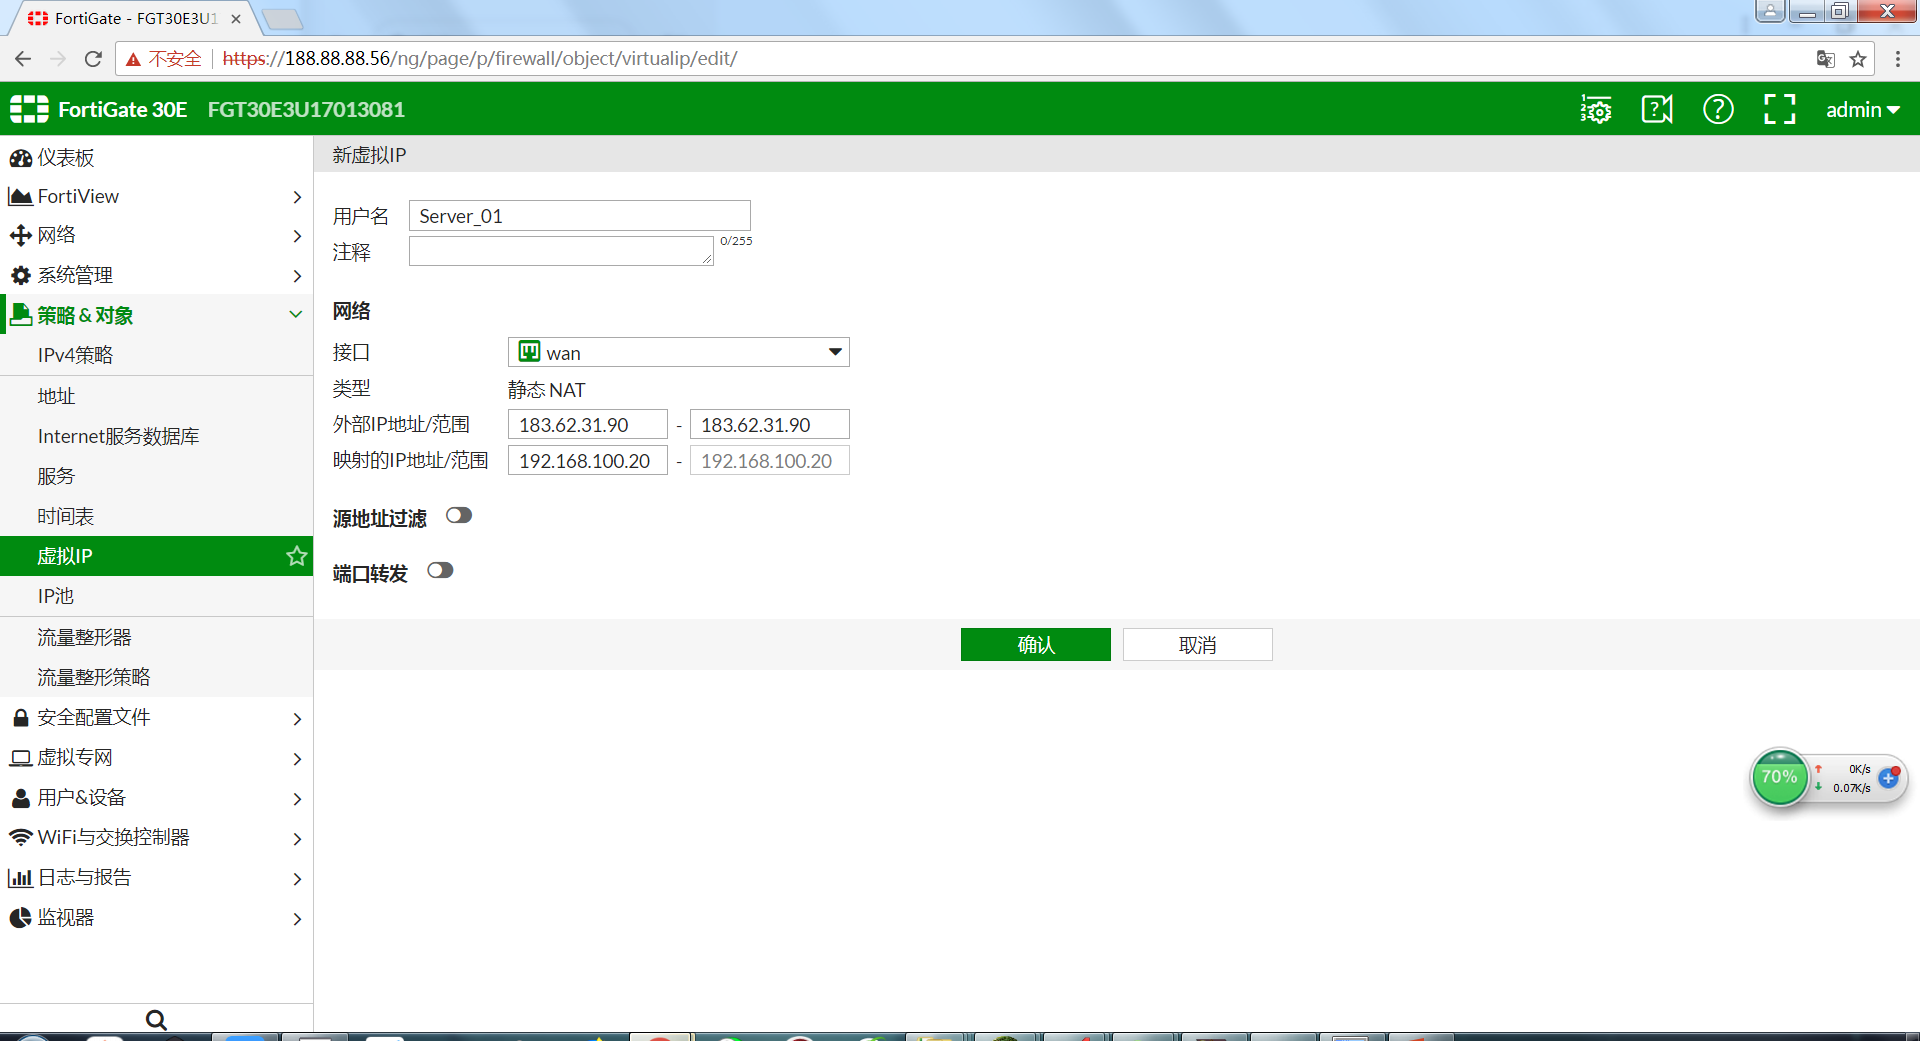This screenshot has width=1920, height=1041.
Task: Click the lock icon beside 安全配置文件
Action: click(20, 718)
